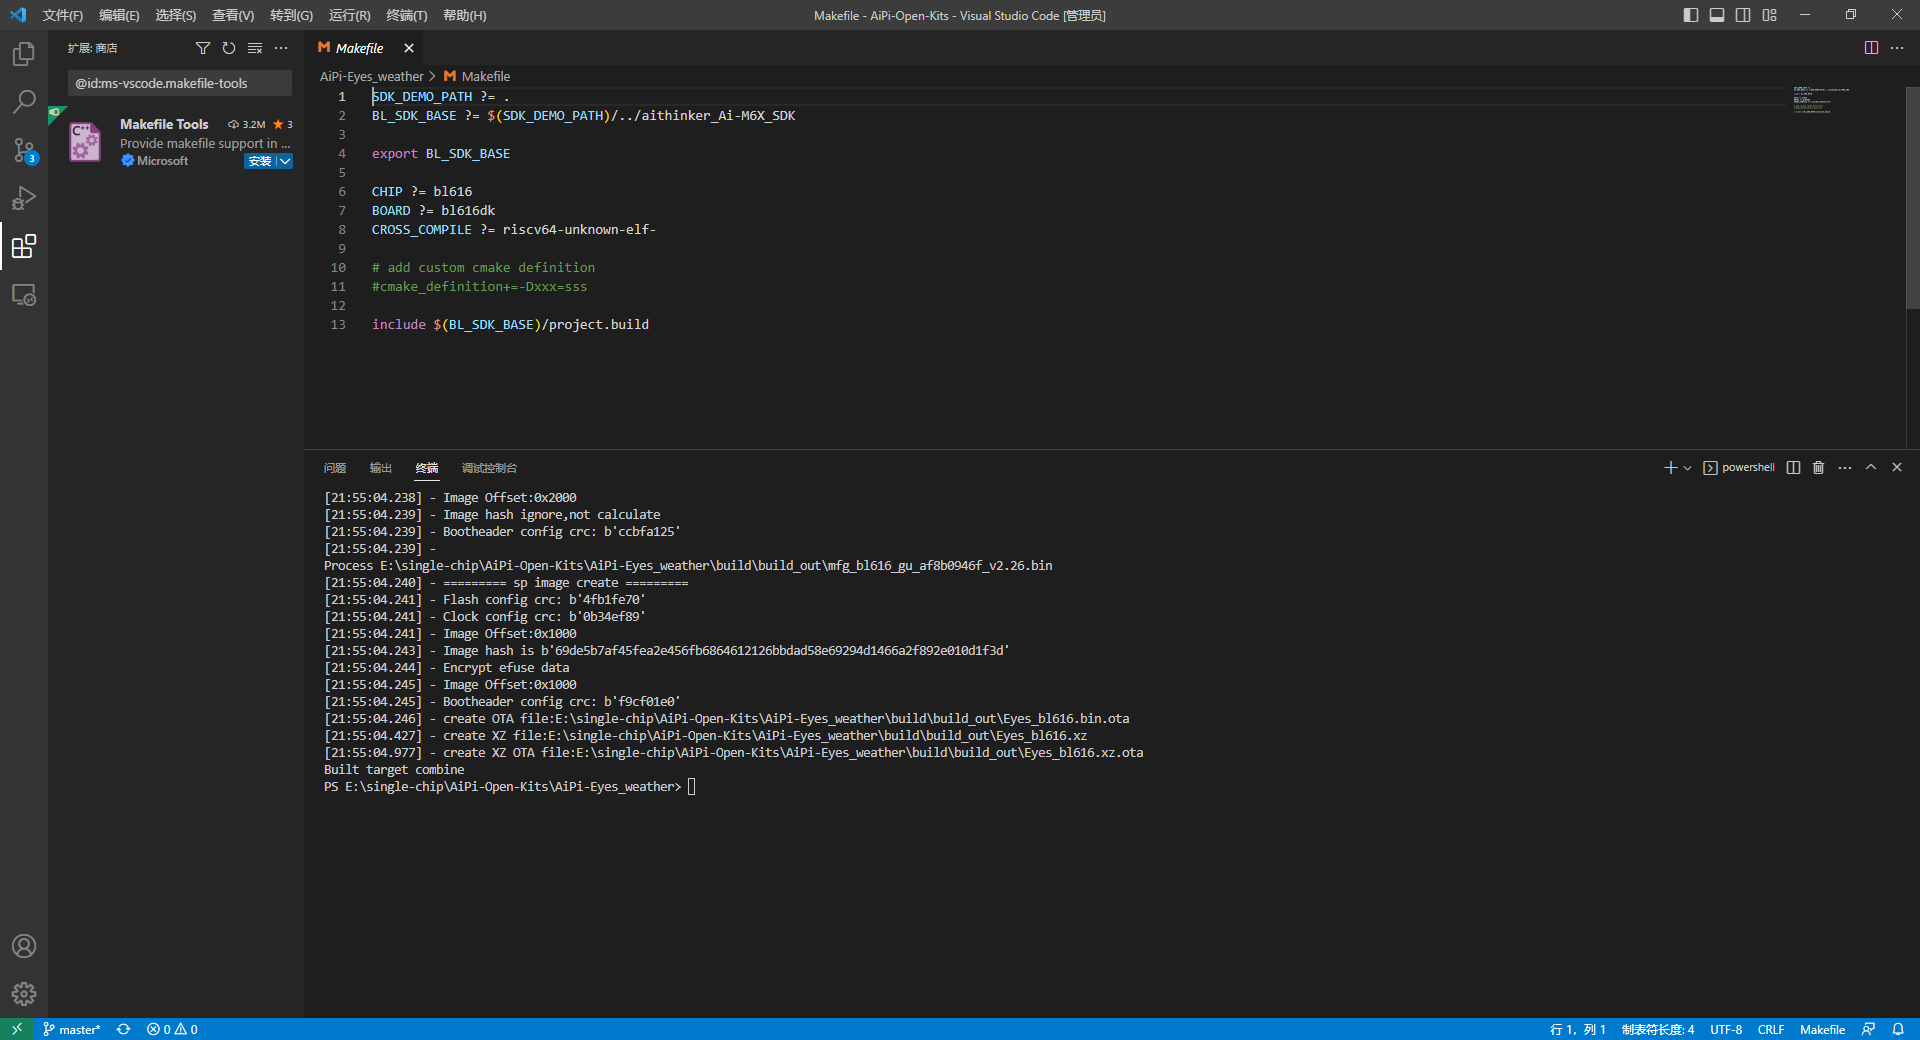1920x1040 pixels.
Task: Open the 运行(R) menu
Action: pos(349,15)
